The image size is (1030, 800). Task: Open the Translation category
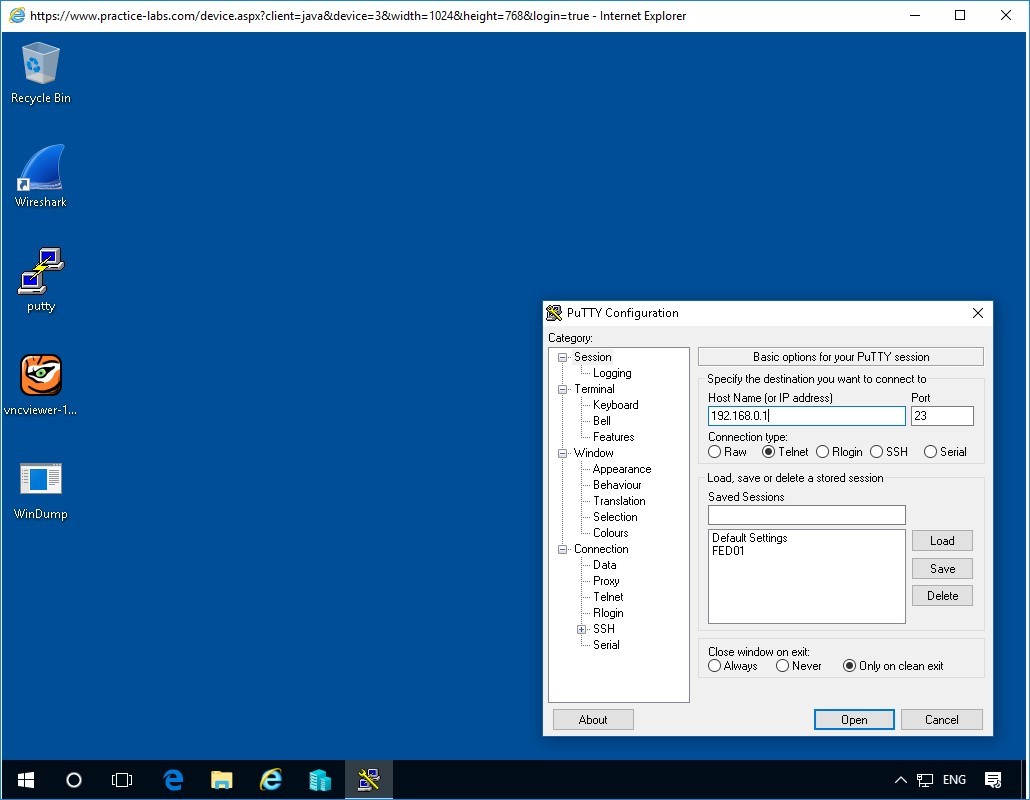tap(619, 500)
